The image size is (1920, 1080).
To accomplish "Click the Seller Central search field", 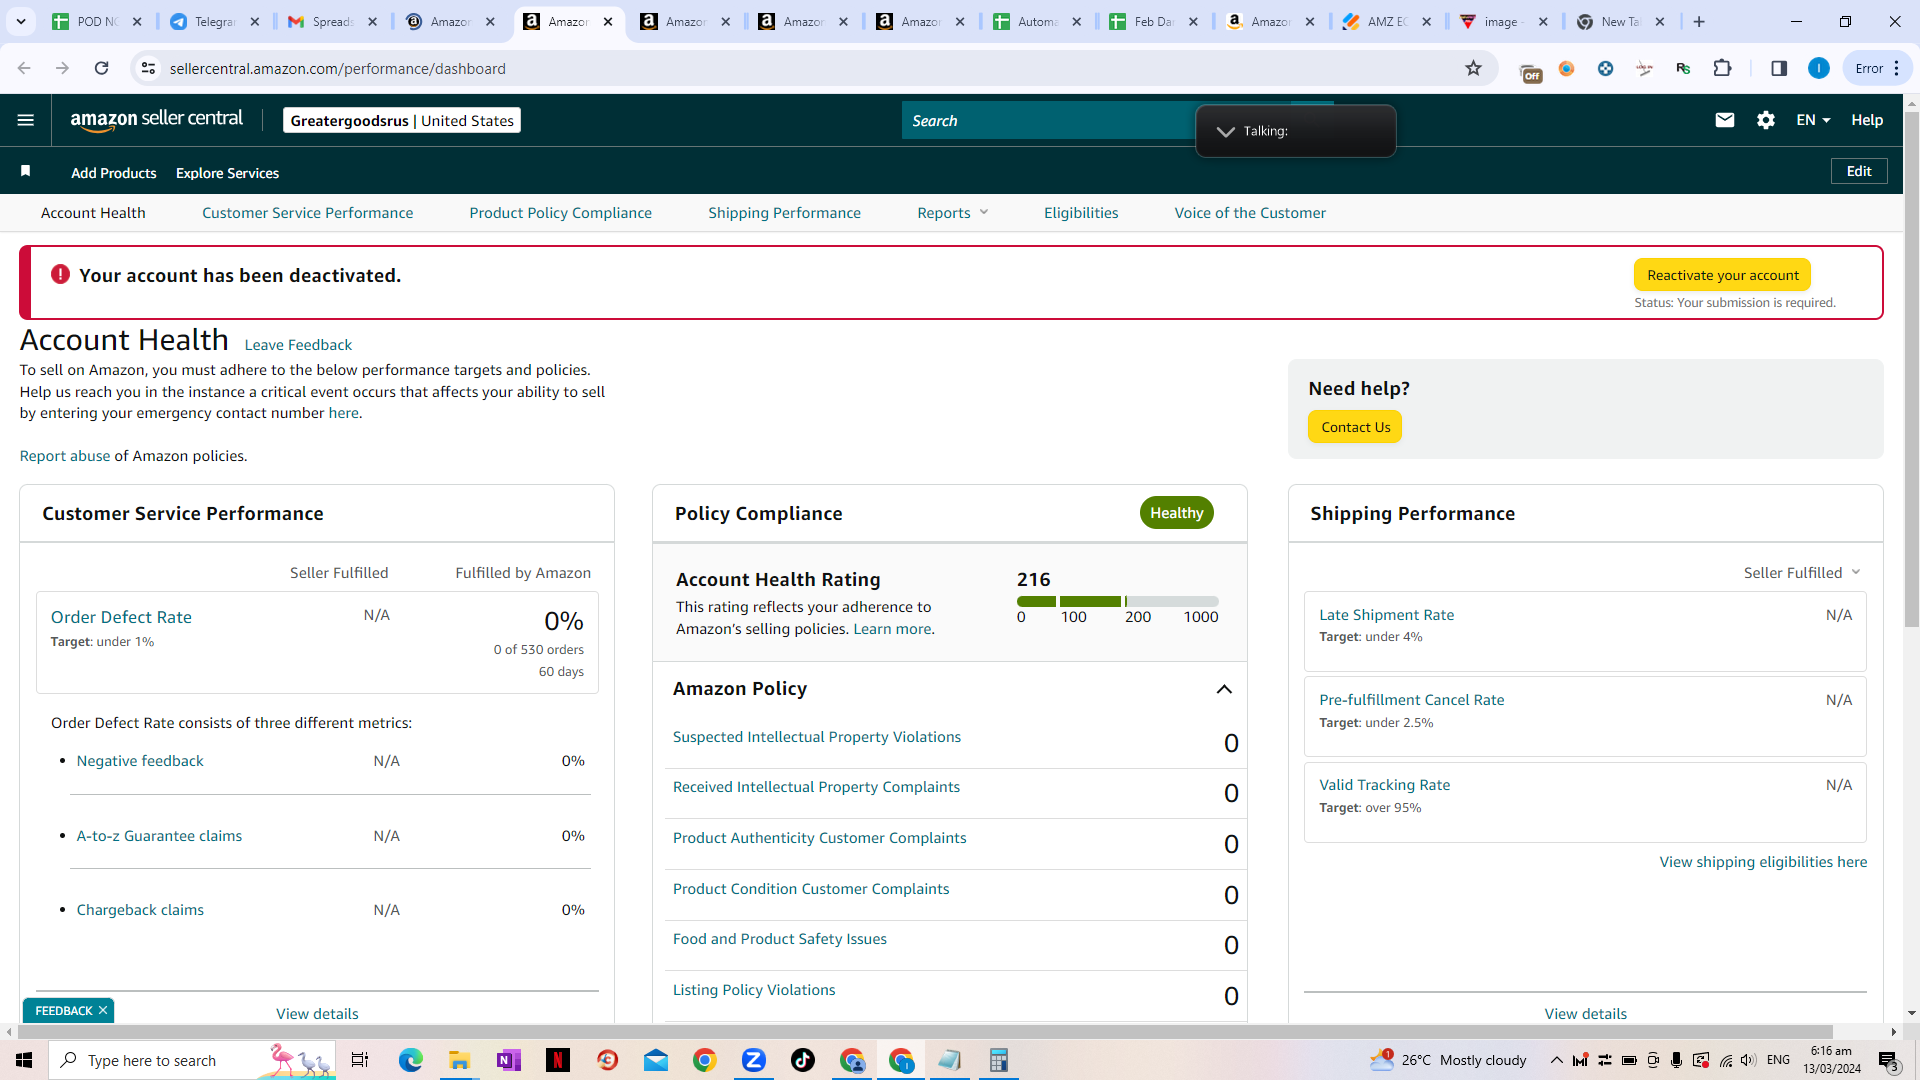I will 1048,120.
